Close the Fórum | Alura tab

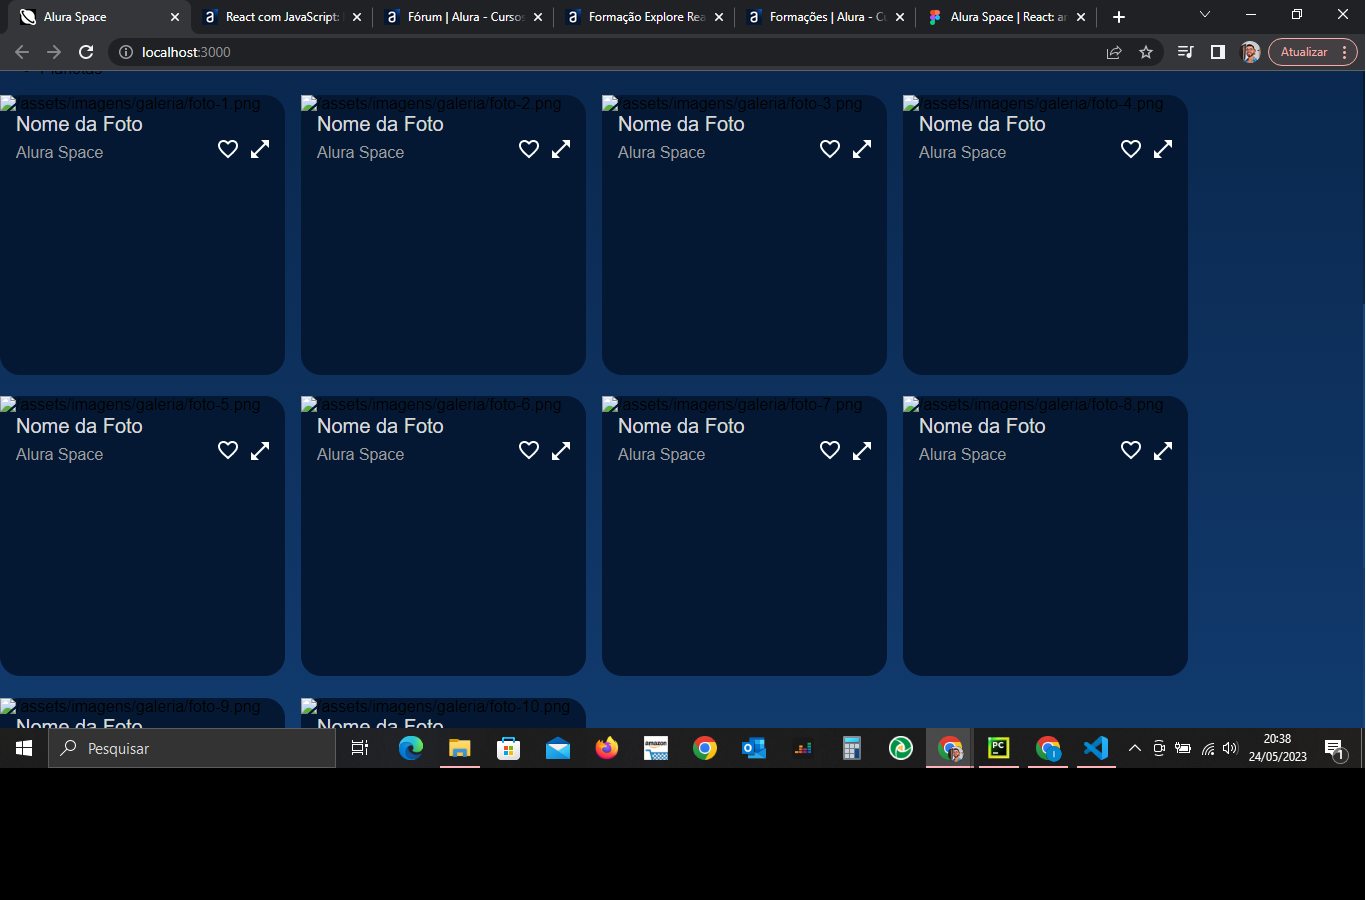pyautogui.click(x=538, y=17)
